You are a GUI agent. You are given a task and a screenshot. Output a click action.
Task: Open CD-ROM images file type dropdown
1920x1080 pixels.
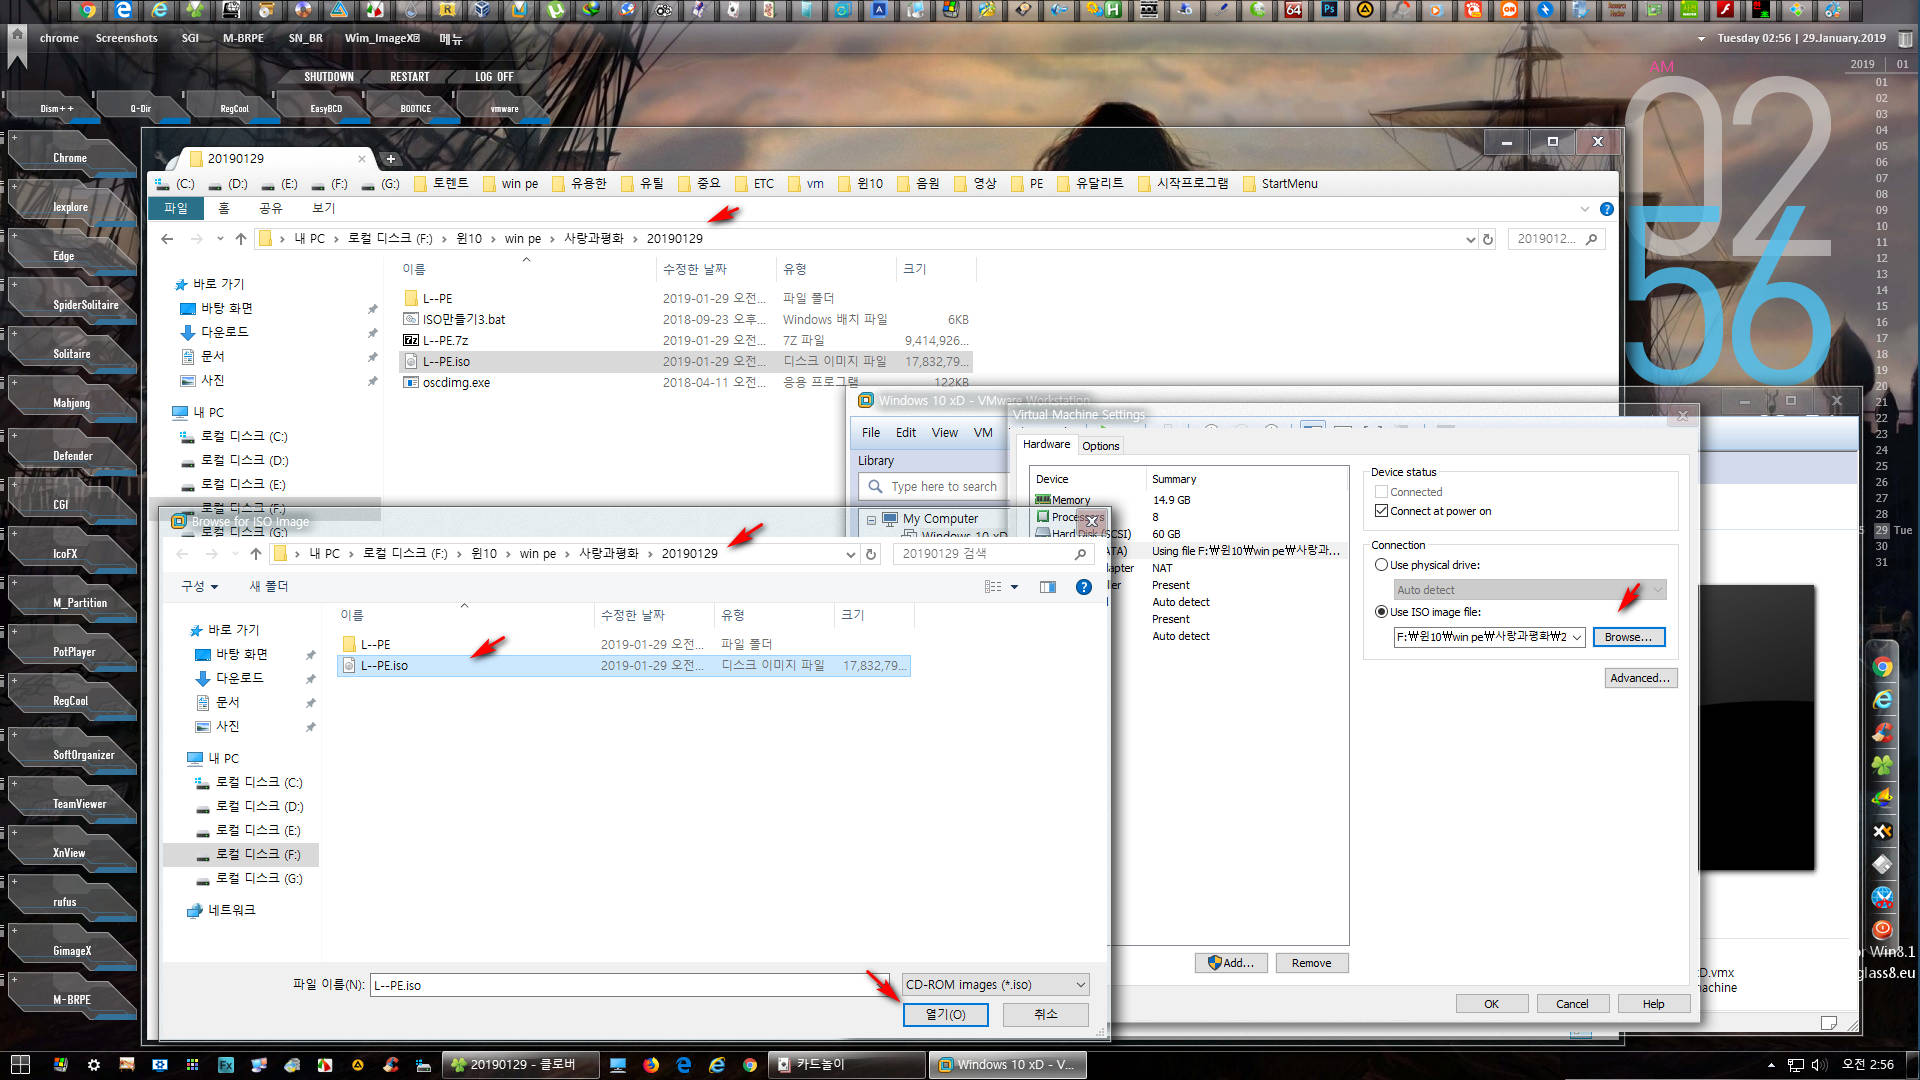tap(995, 985)
